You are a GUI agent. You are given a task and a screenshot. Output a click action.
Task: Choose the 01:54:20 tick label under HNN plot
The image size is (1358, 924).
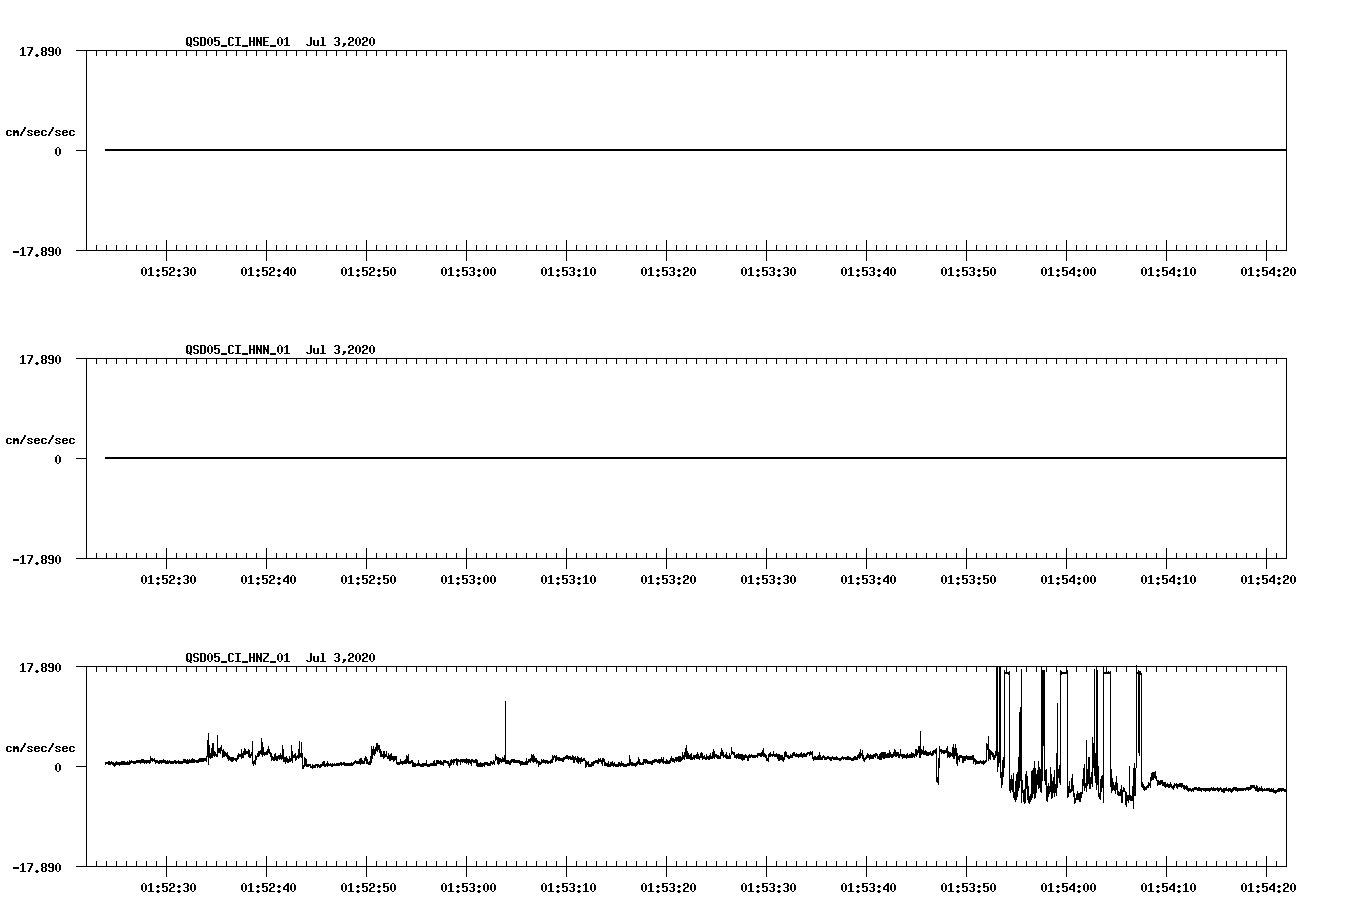tap(1268, 579)
